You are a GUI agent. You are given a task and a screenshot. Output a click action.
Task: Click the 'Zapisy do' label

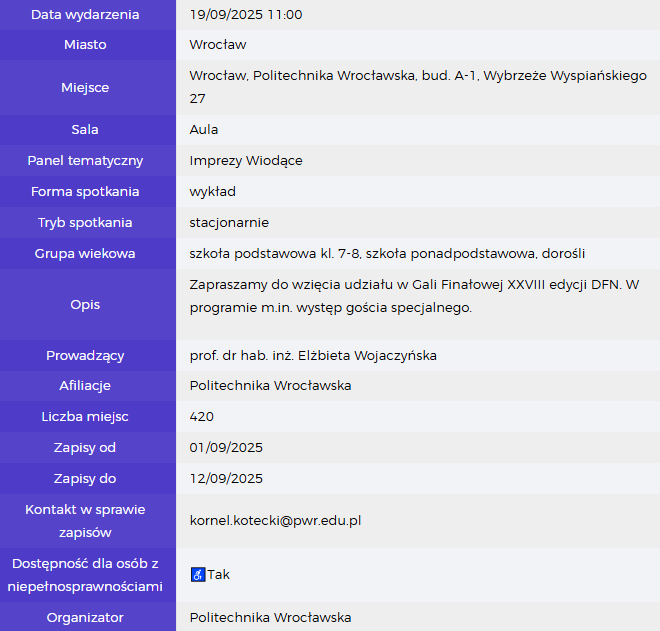pyautogui.click(x=85, y=479)
